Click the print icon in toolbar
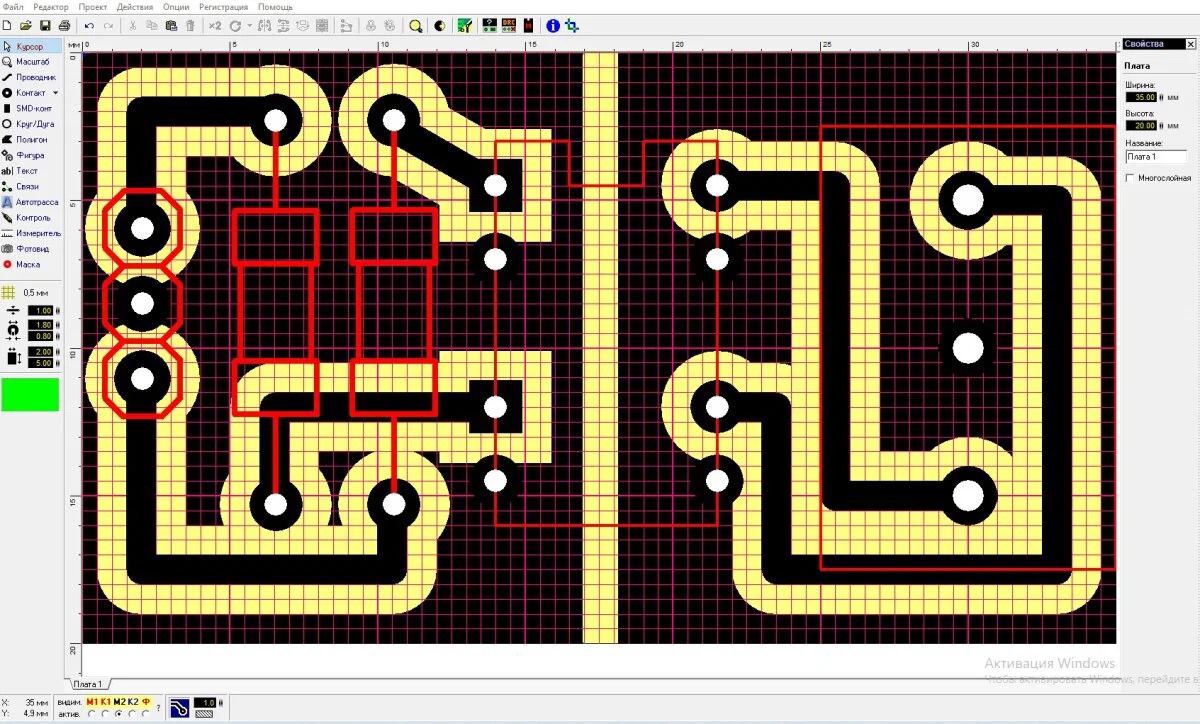This screenshot has width=1200, height=724. click(x=64, y=25)
